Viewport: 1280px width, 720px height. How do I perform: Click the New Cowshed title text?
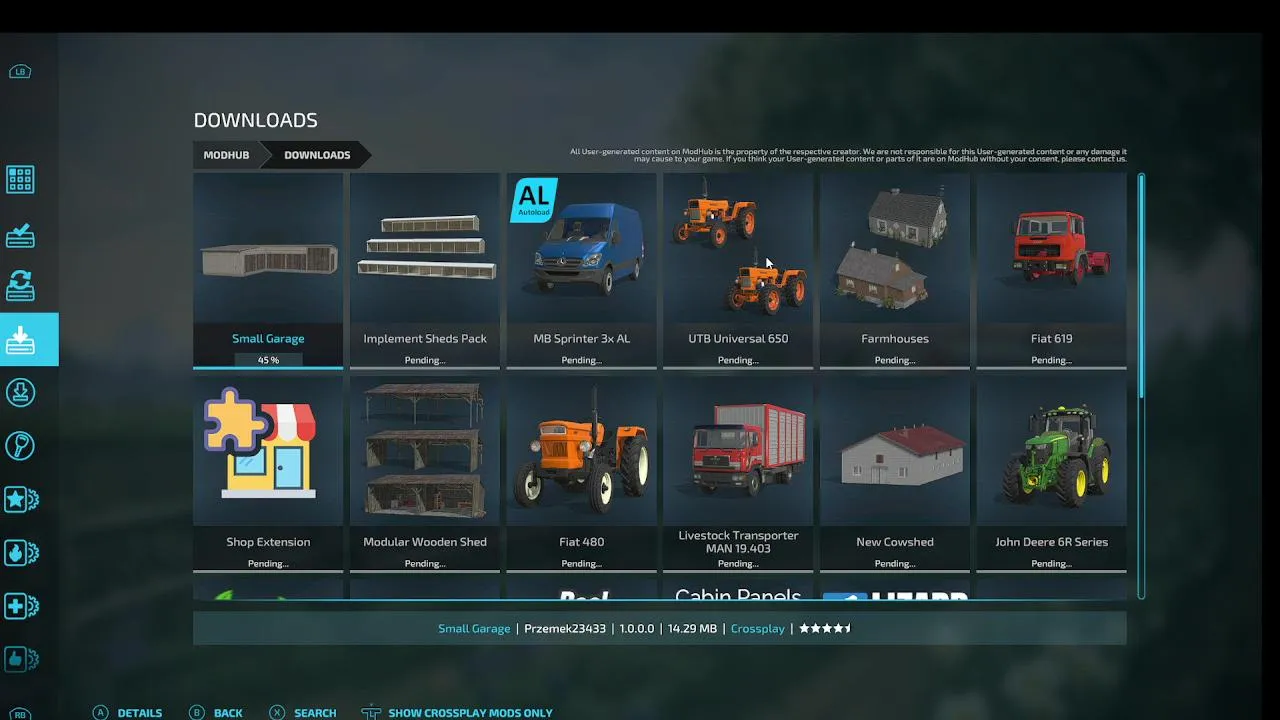tap(895, 542)
